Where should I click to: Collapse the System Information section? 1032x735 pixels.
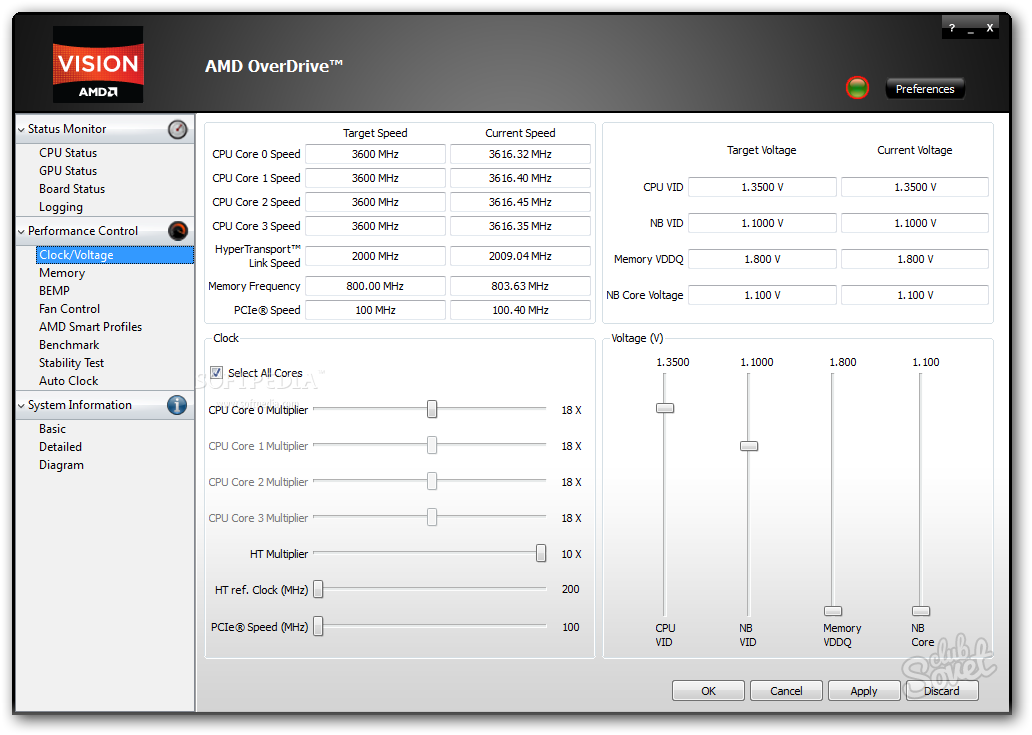tap(21, 406)
